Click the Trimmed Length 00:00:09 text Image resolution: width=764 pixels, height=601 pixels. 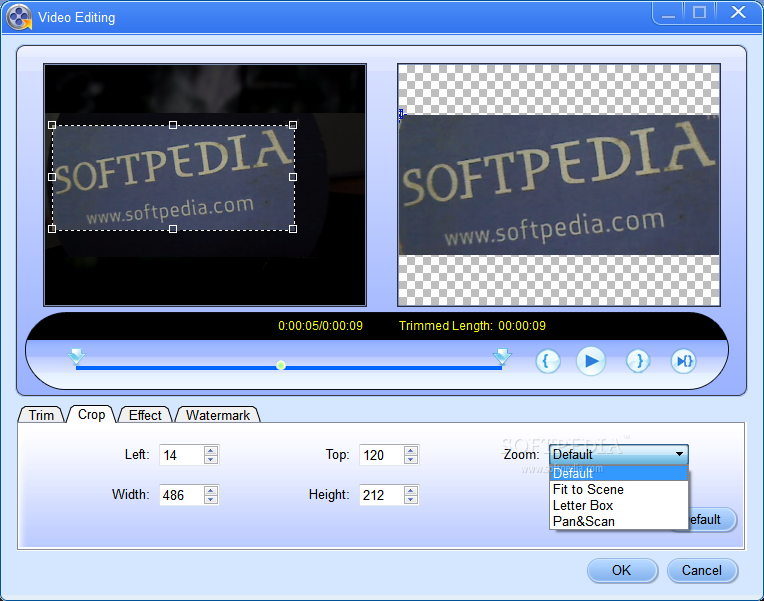pyautogui.click(x=472, y=326)
